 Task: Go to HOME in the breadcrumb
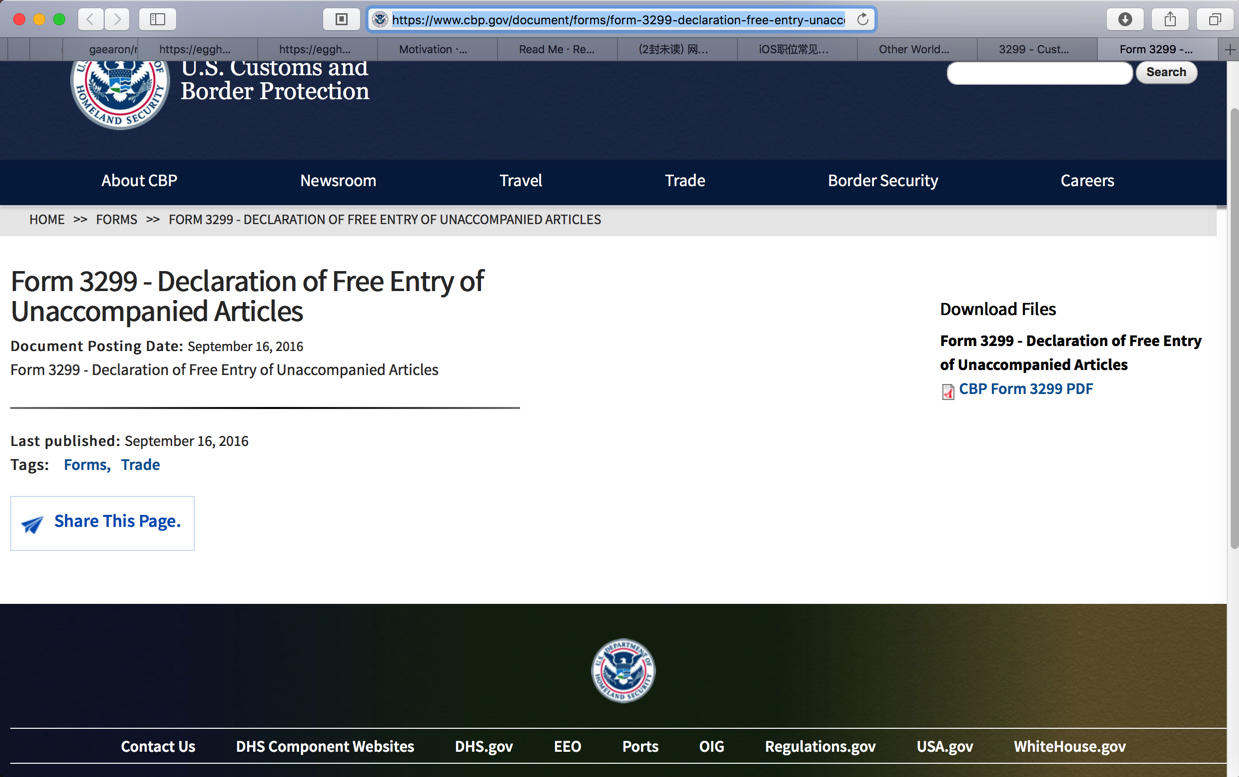coord(47,220)
